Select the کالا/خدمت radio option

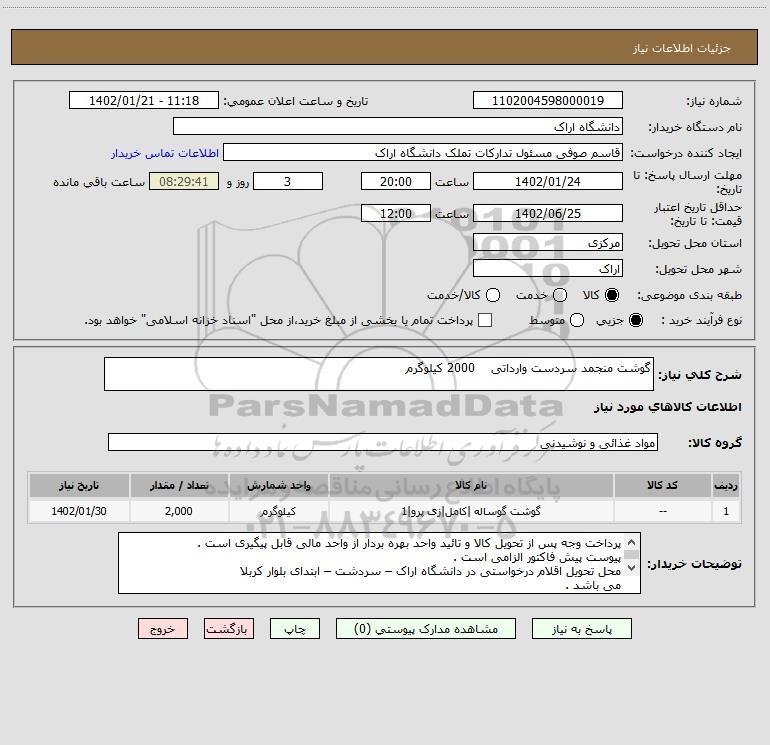tap(493, 295)
